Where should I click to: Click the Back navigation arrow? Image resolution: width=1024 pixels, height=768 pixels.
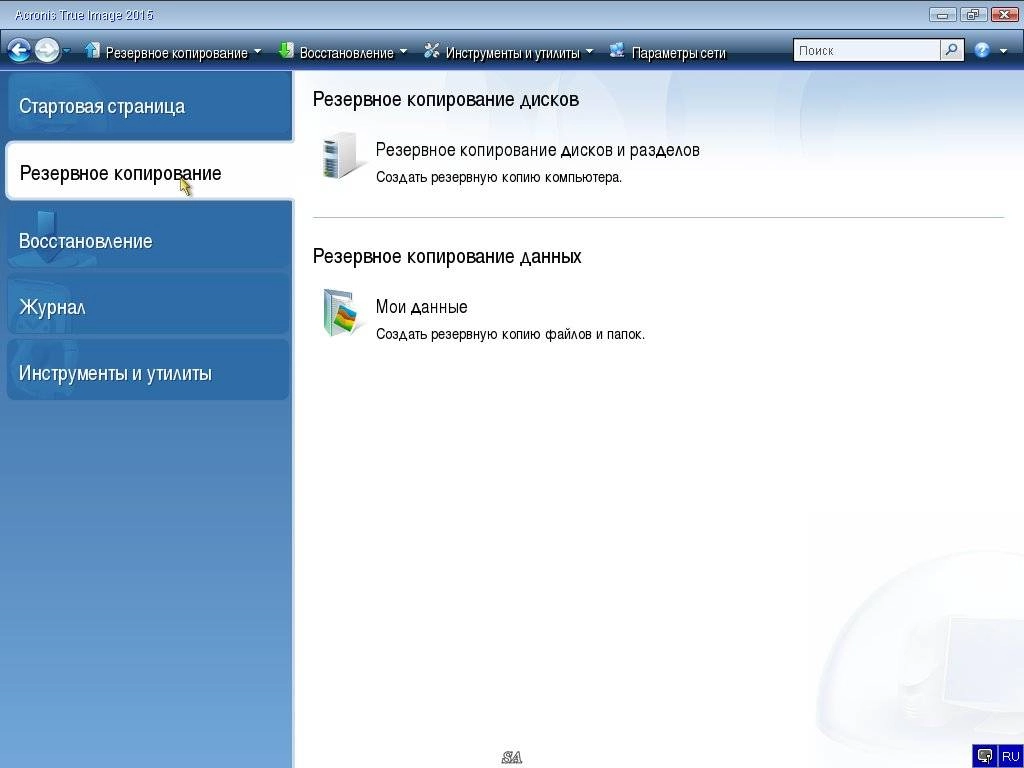pos(20,50)
